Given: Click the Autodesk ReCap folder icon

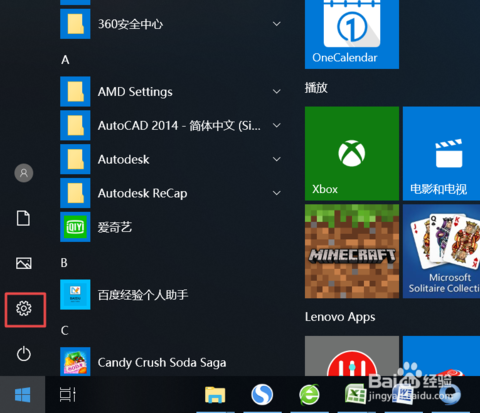Looking at the screenshot, I should point(75,193).
